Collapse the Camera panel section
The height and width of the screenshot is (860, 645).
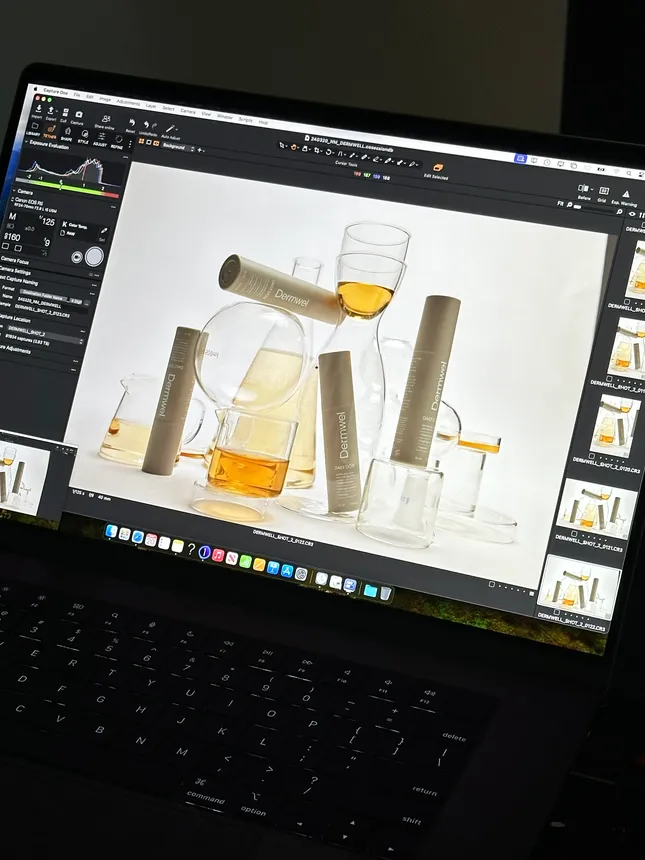(14, 191)
